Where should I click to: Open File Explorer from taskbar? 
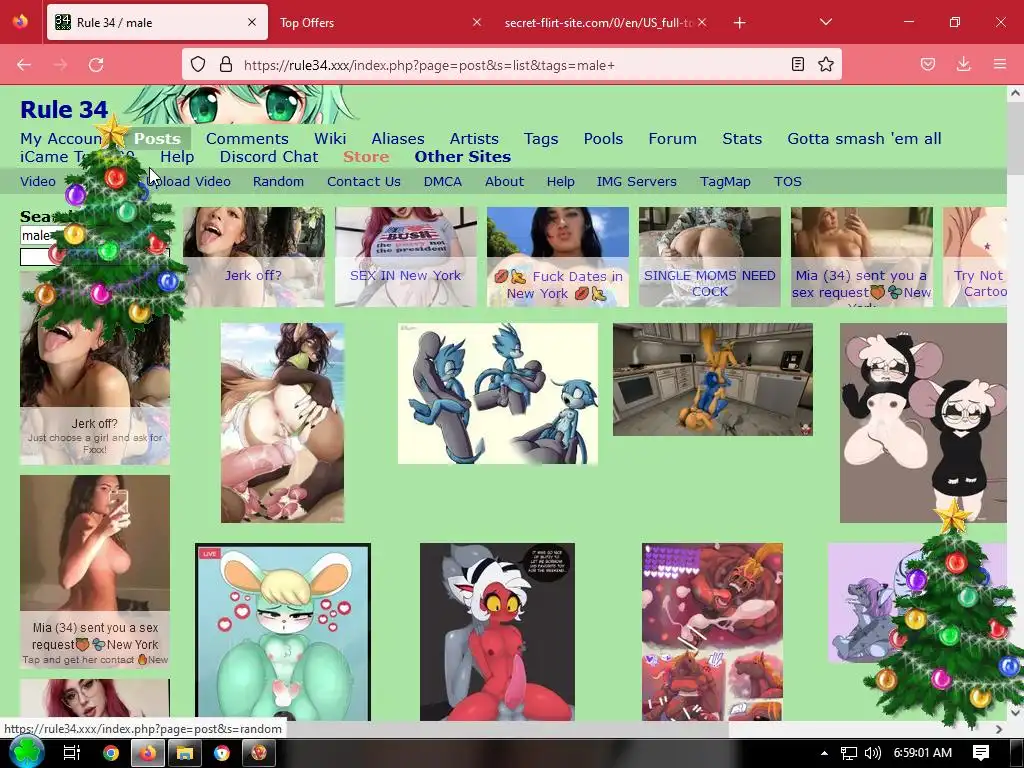[x=185, y=753]
